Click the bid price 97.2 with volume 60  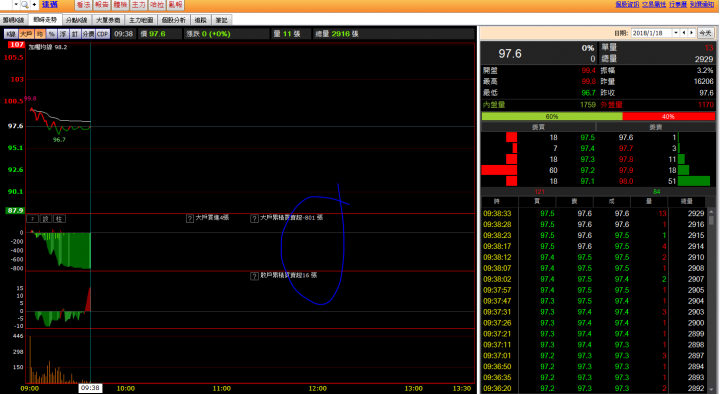[x=587, y=170]
